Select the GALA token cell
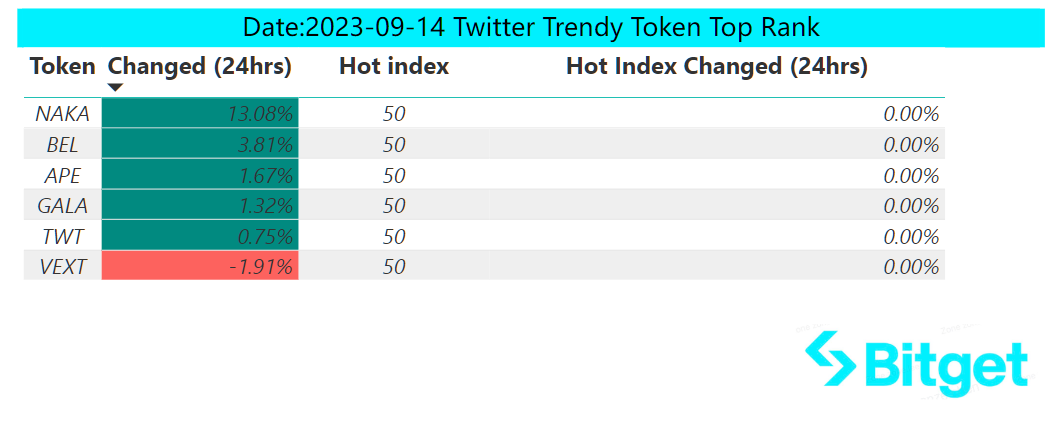Screen dimensions: 1062x426 [x=63, y=205]
